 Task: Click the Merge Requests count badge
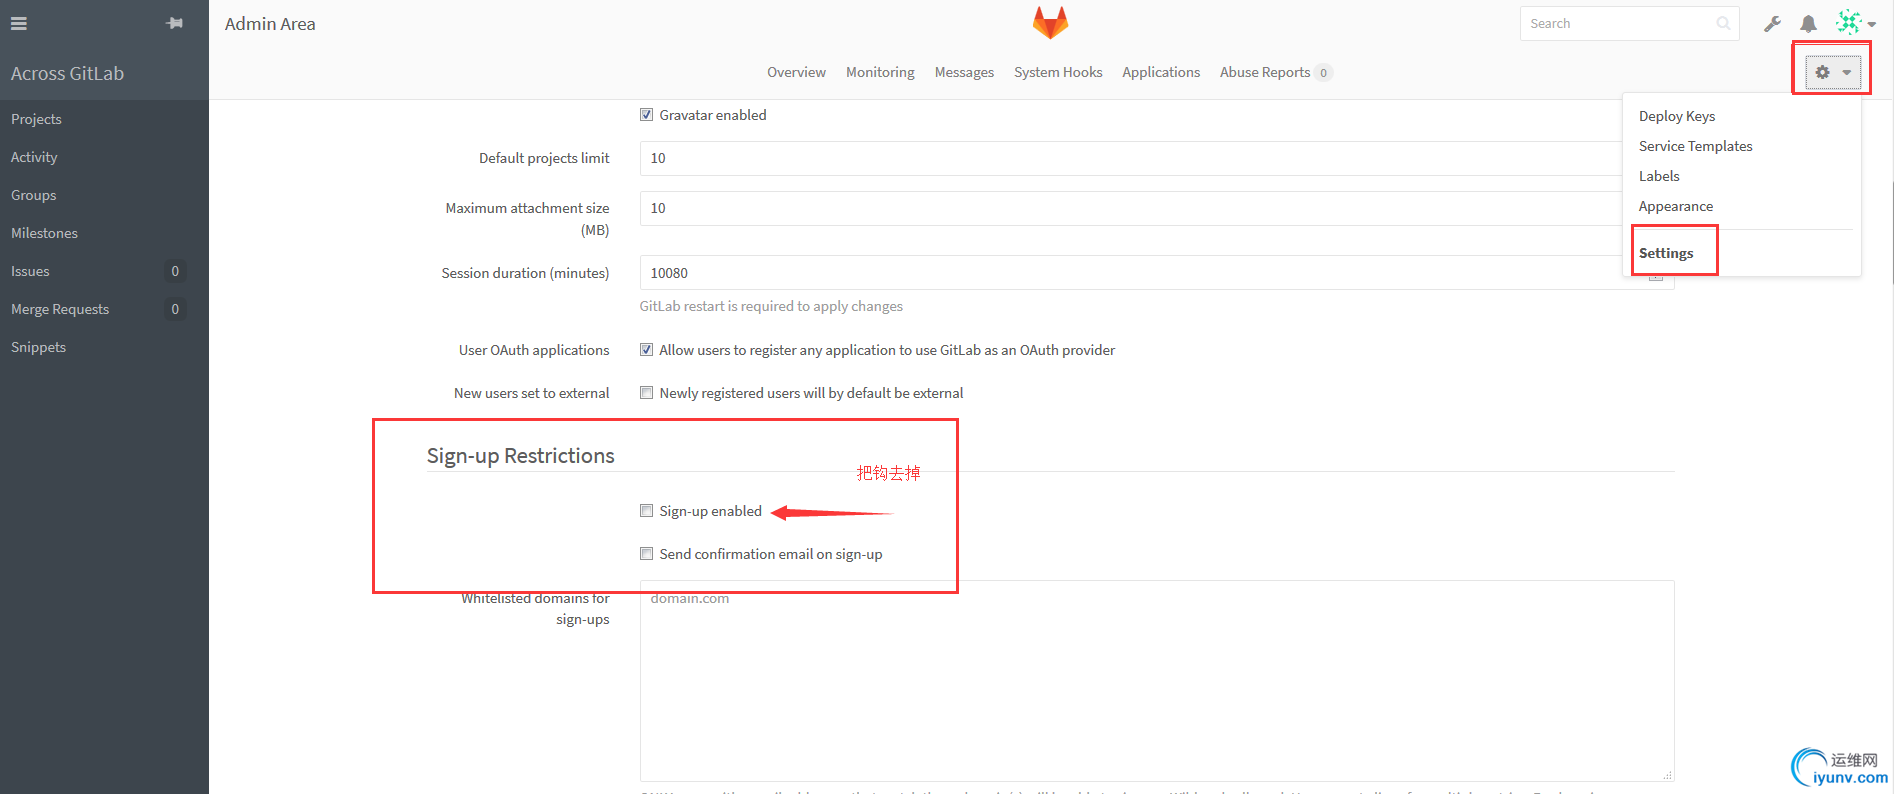point(175,309)
